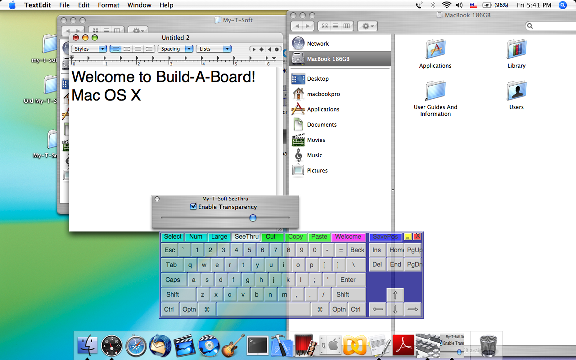Click Welcome macro key on keyboard
The width and height of the screenshot is (576, 360).
(x=348, y=237)
